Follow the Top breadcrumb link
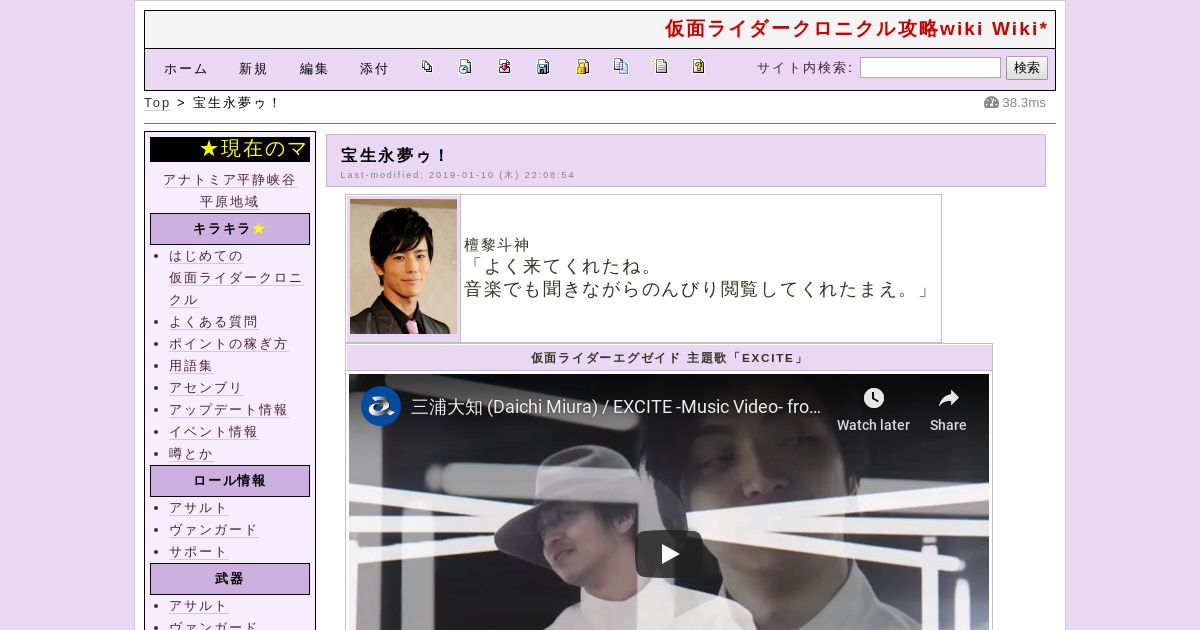 point(157,103)
